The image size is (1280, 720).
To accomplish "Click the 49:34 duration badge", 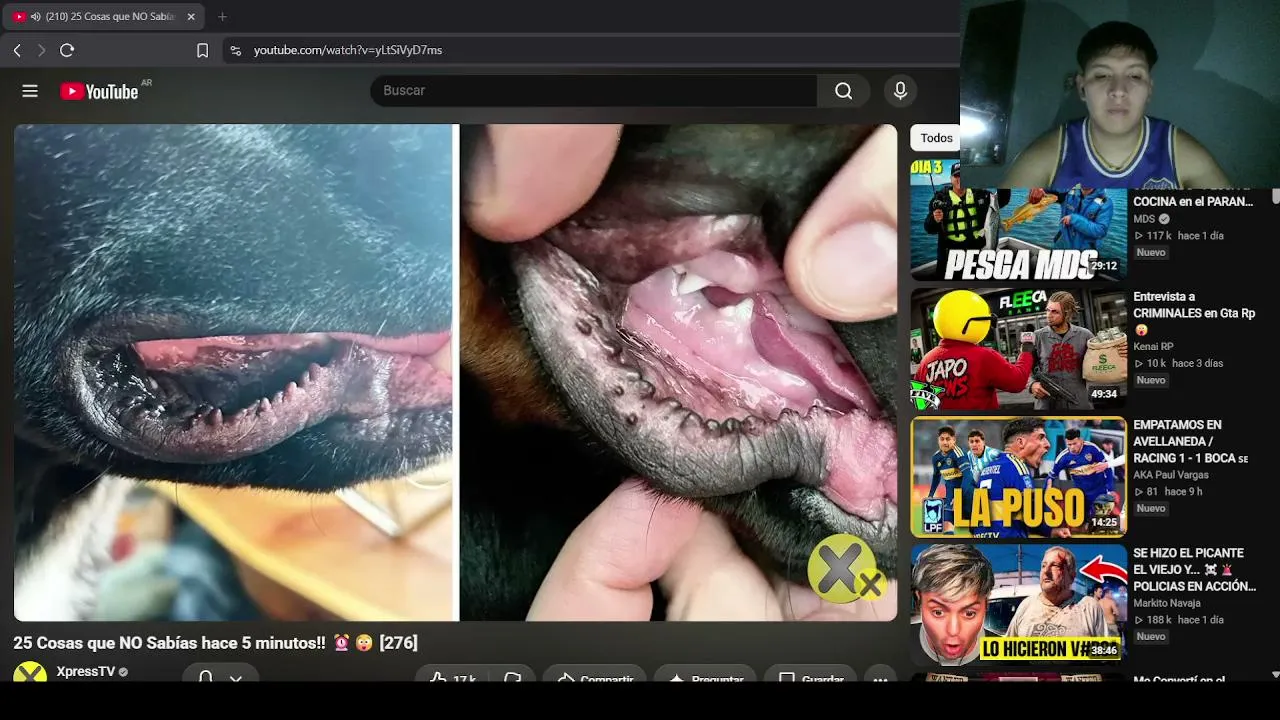I will pos(1104,394).
